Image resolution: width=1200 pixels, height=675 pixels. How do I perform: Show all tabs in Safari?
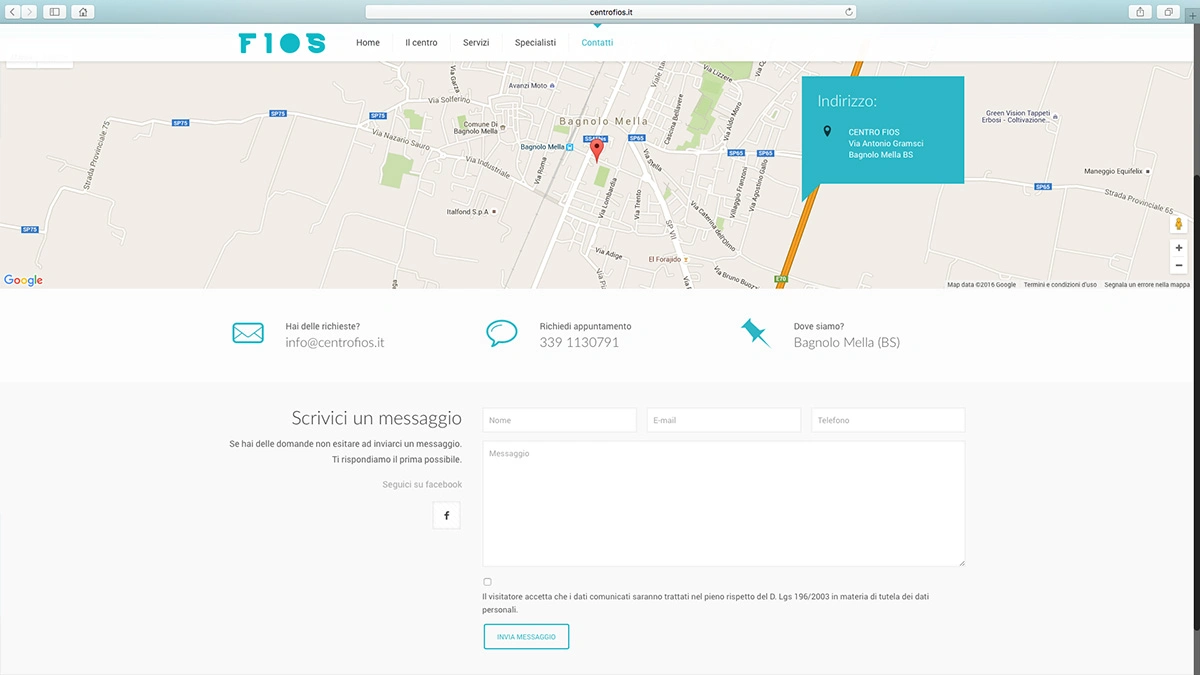coord(1168,12)
